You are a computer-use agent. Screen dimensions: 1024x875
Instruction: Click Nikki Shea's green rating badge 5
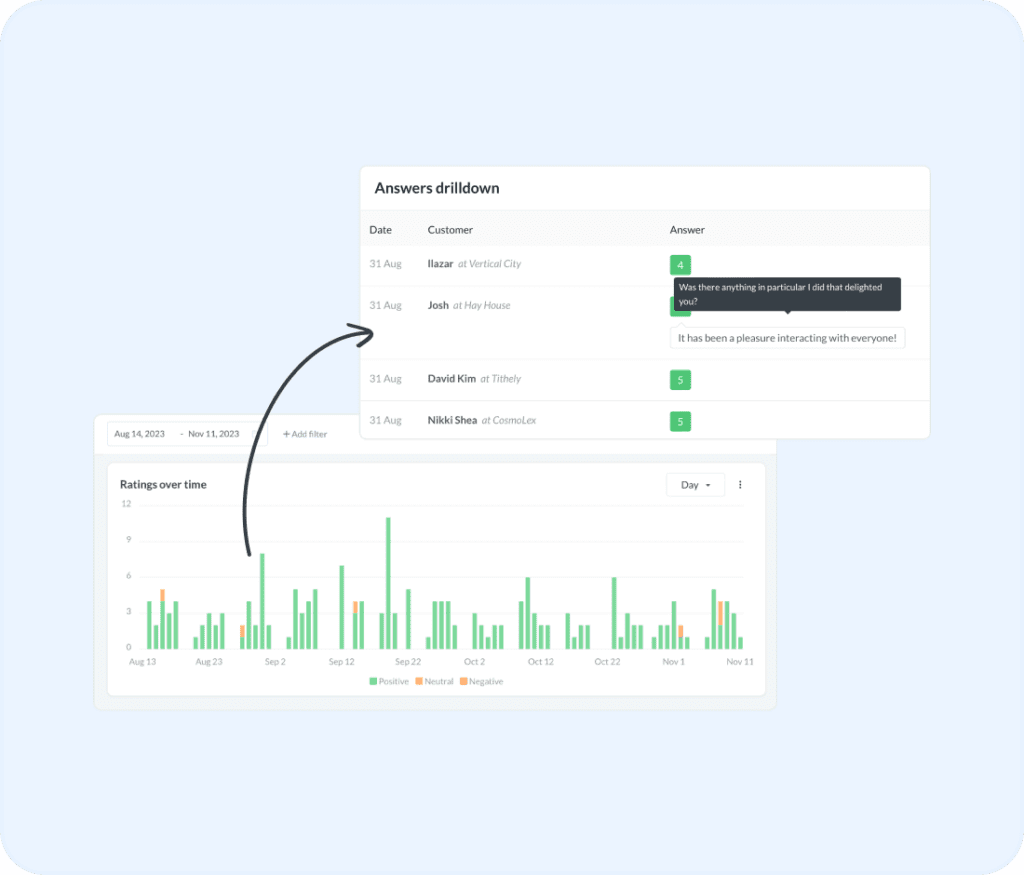click(680, 422)
